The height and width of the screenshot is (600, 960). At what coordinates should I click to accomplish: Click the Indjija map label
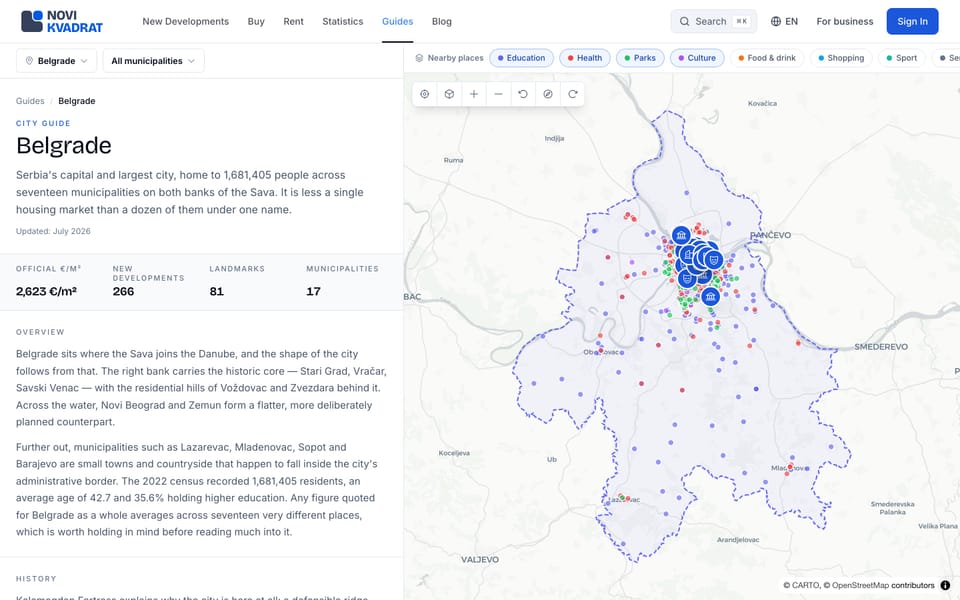pos(555,138)
